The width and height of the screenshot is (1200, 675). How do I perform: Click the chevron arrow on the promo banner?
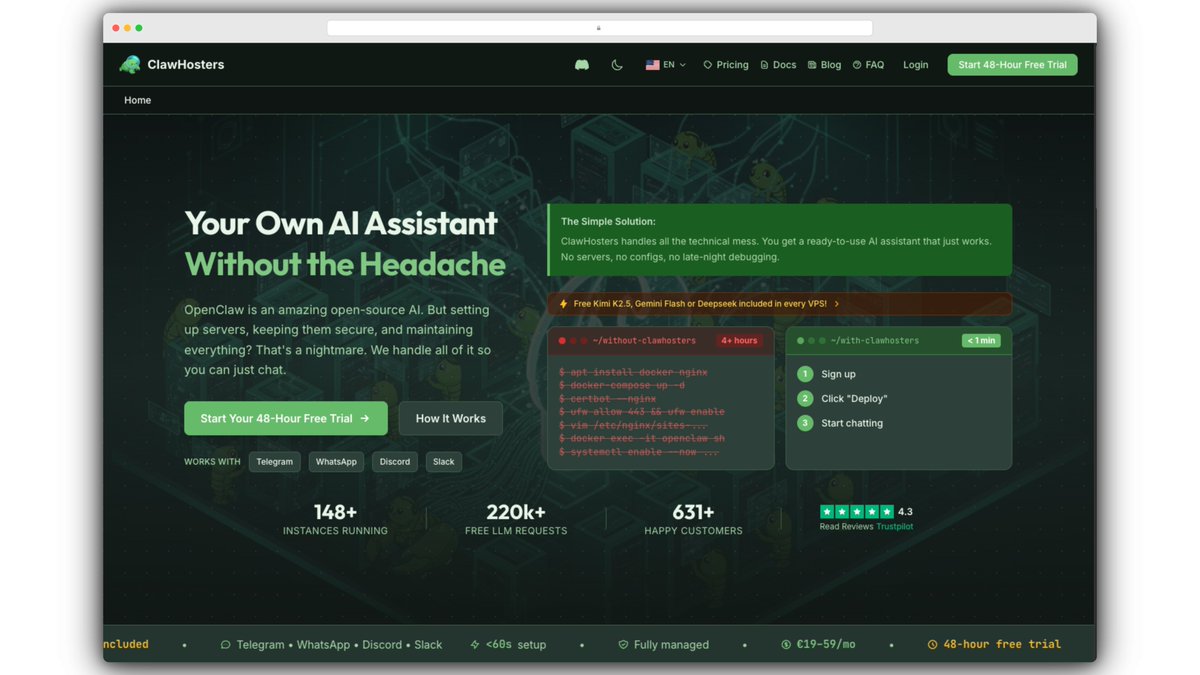click(836, 304)
